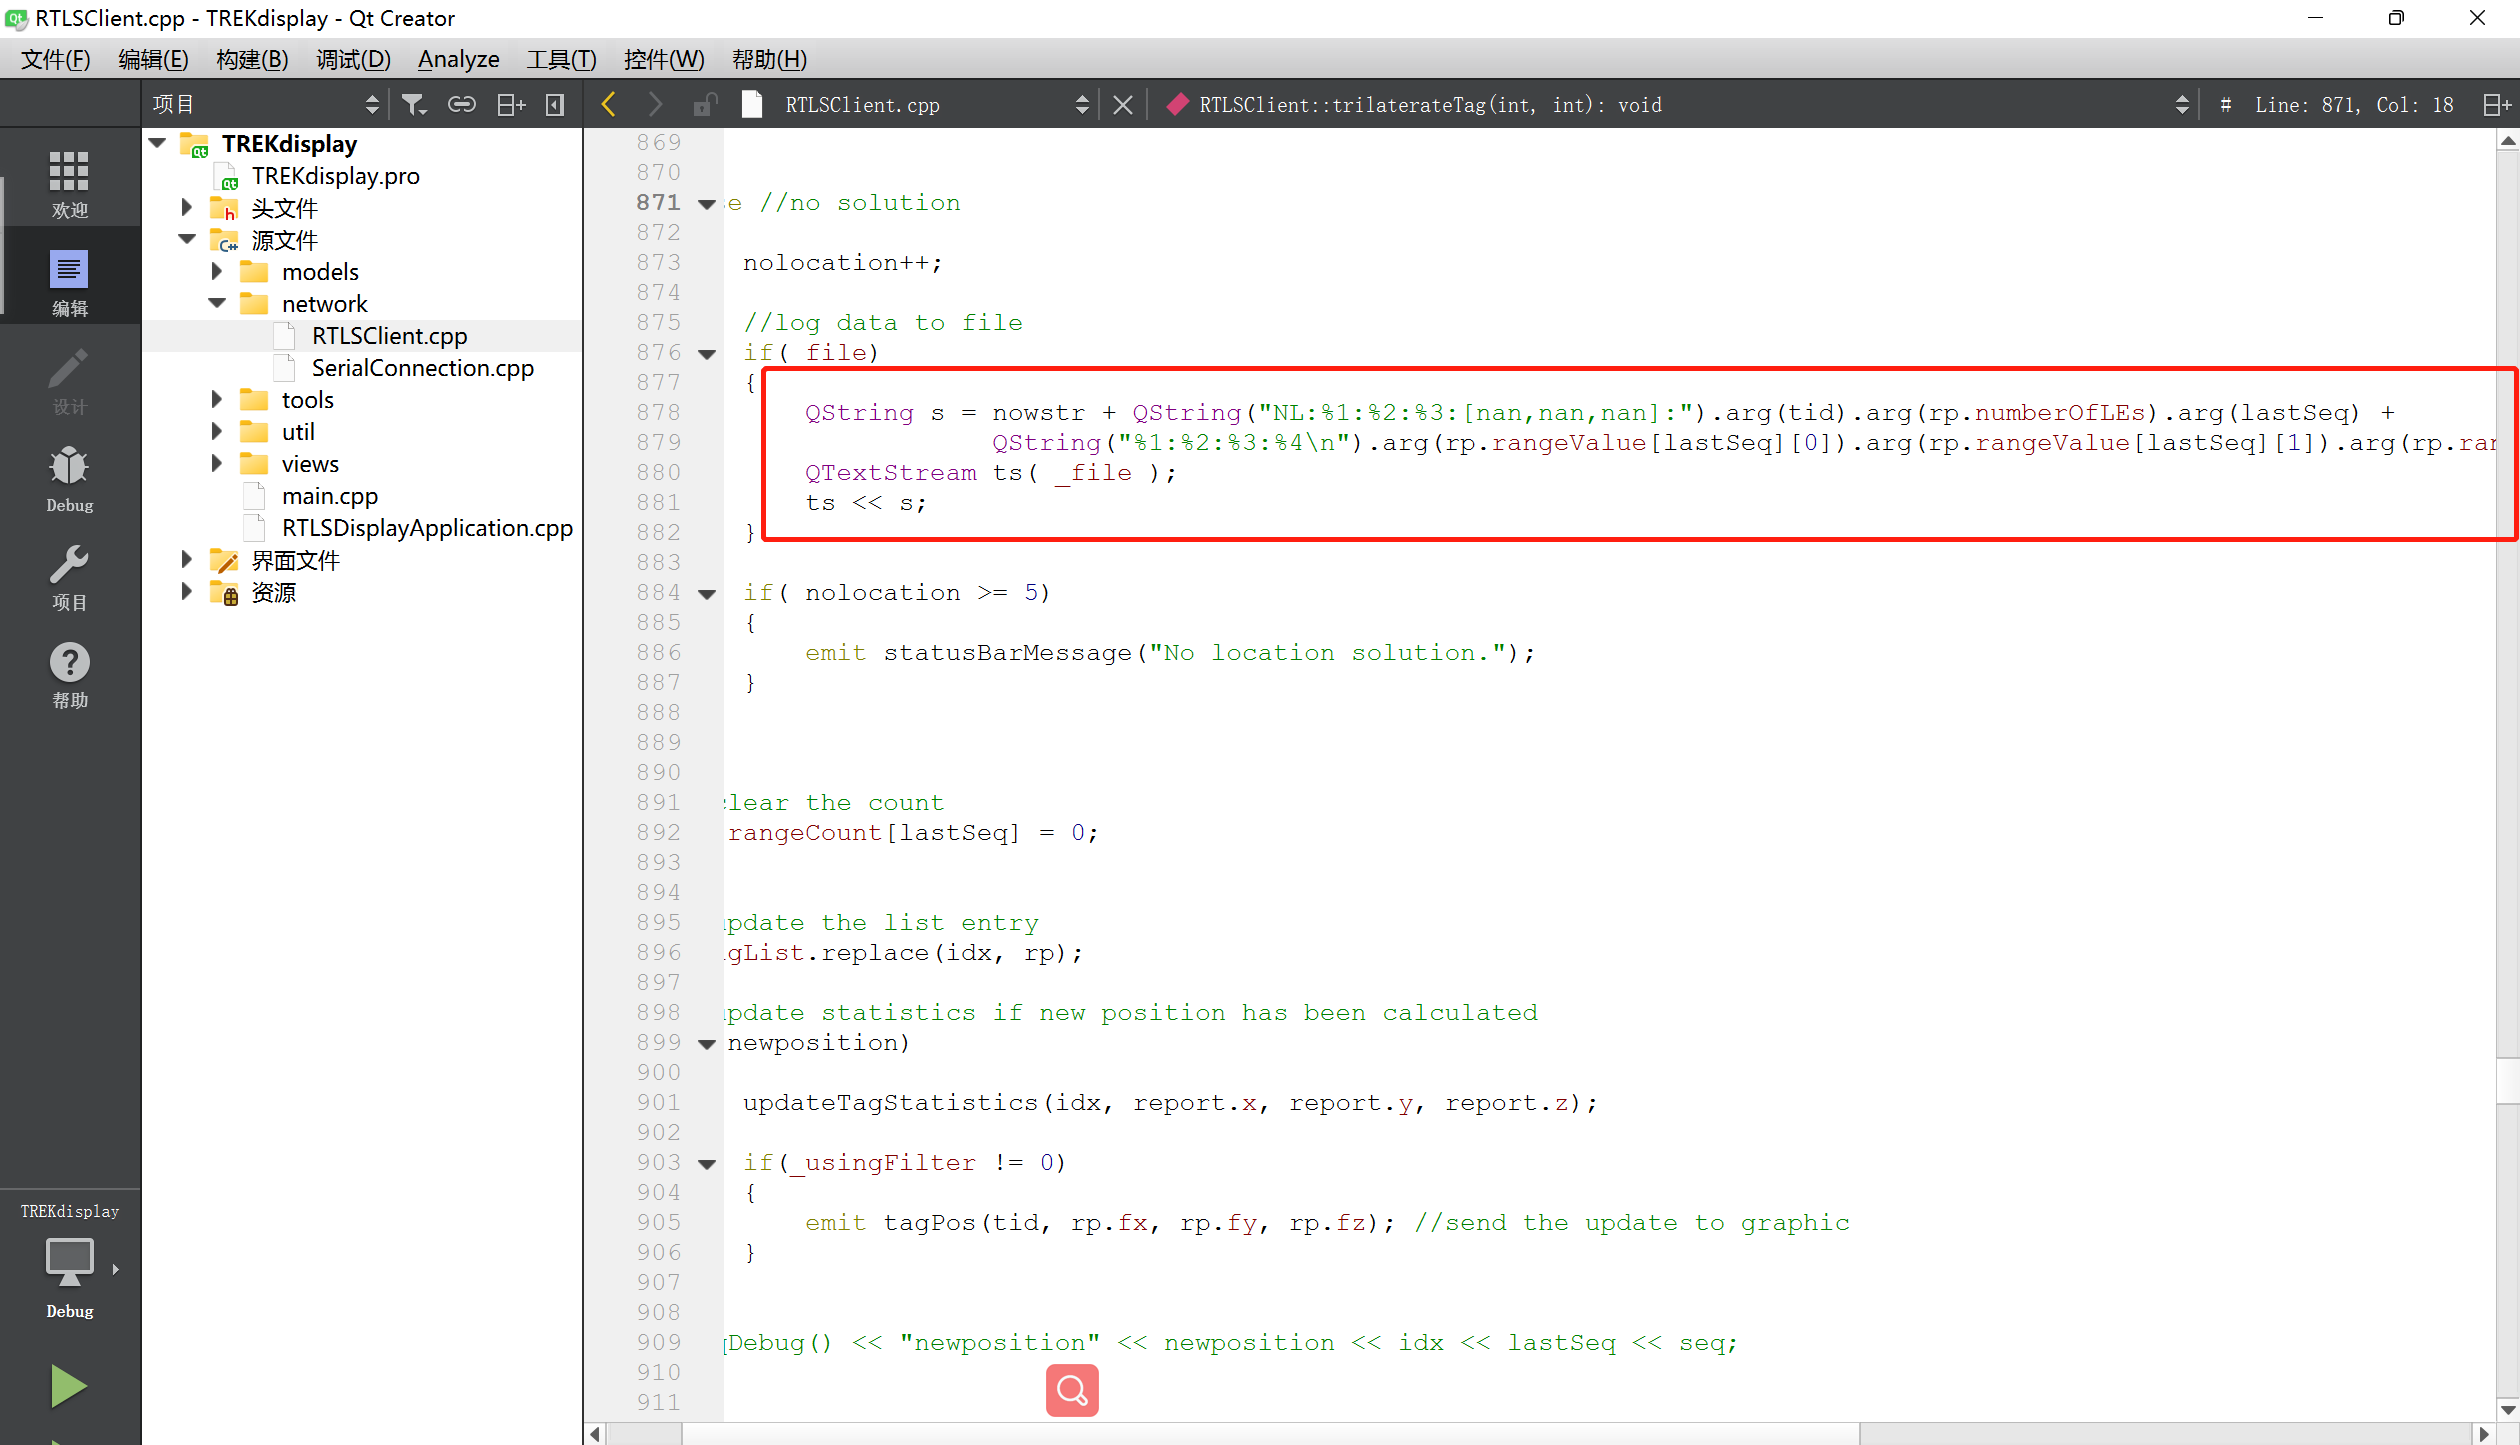Open the 工具(T) Tools menu
Screen dimensions: 2520x1445
[561, 59]
